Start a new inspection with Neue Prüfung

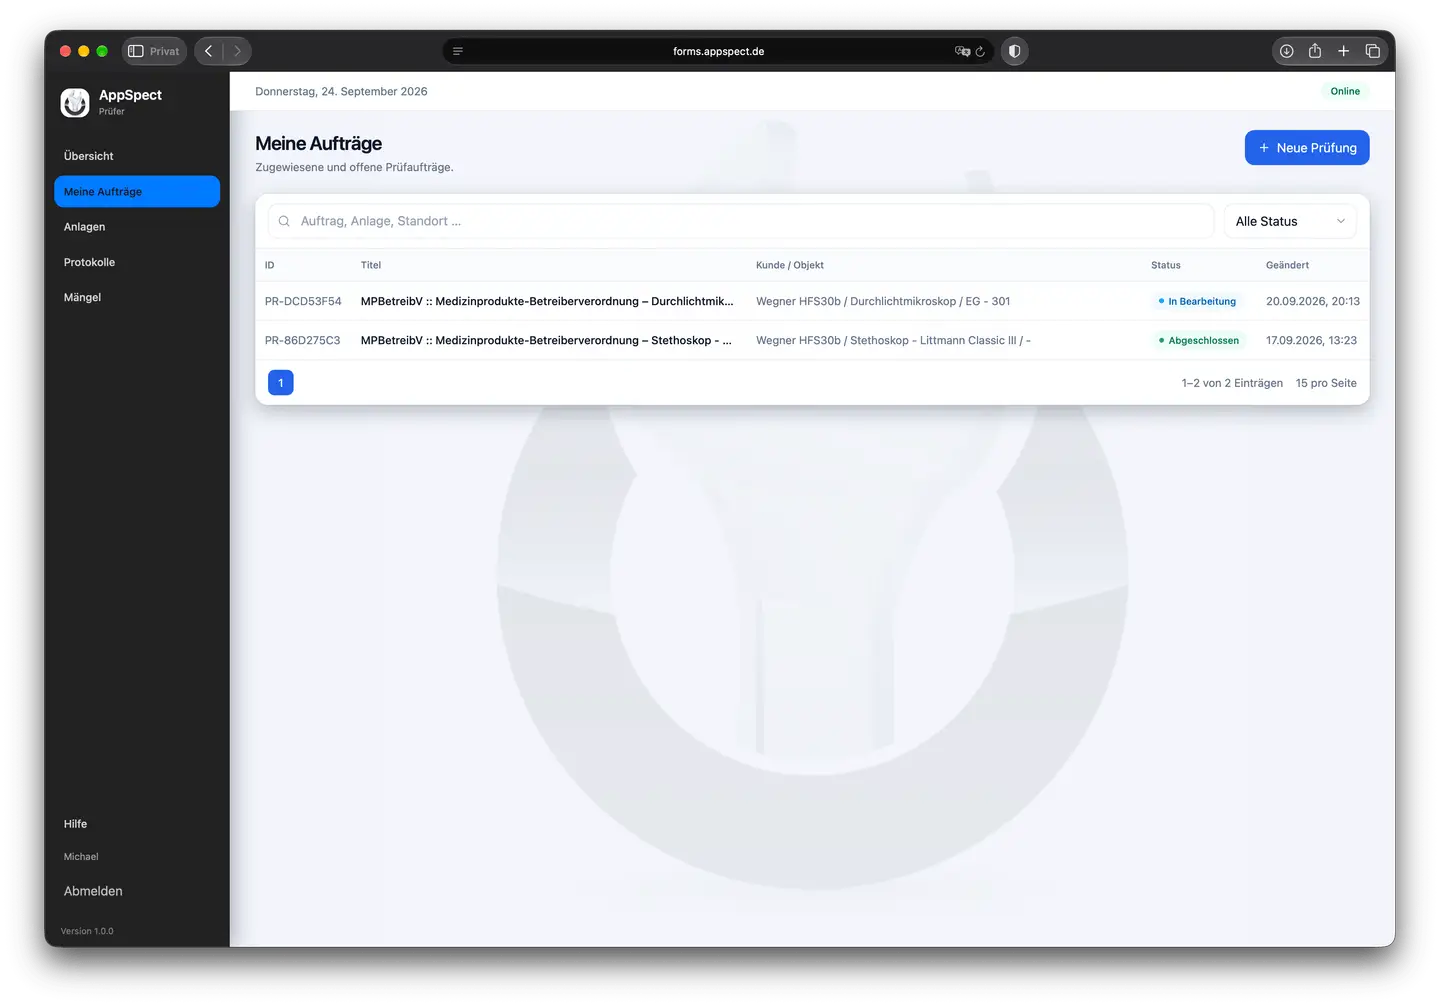(x=1307, y=148)
